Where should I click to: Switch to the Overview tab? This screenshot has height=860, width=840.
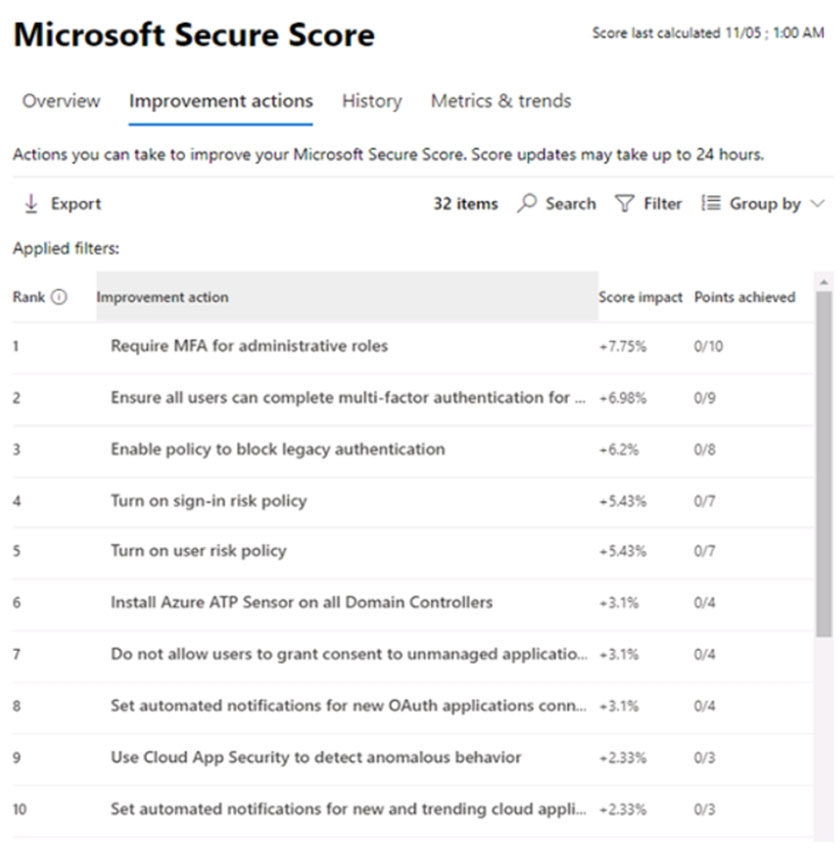click(61, 101)
